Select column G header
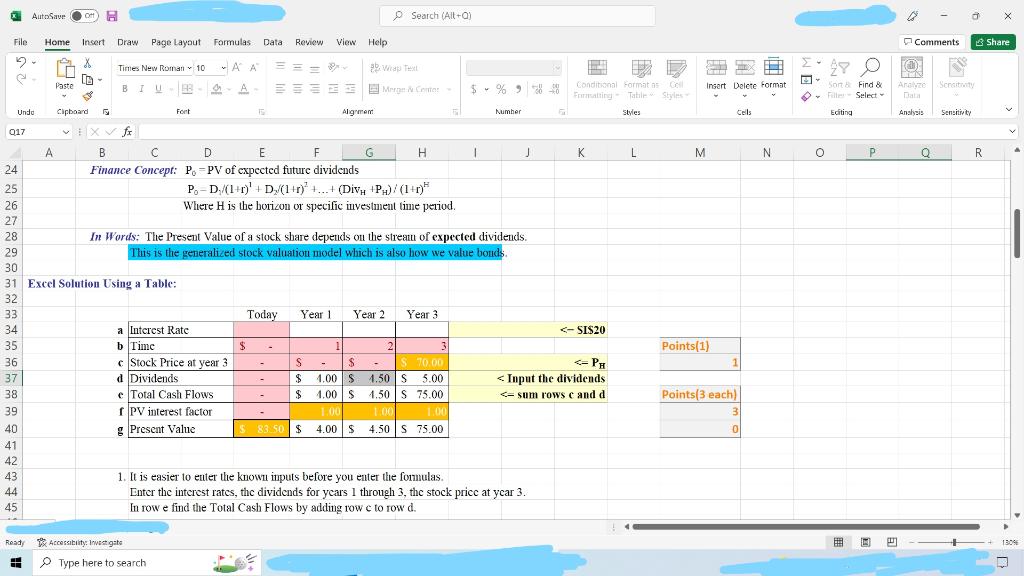The width and height of the screenshot is (1024, 576). pyautogui.click(x=369, y=152)
